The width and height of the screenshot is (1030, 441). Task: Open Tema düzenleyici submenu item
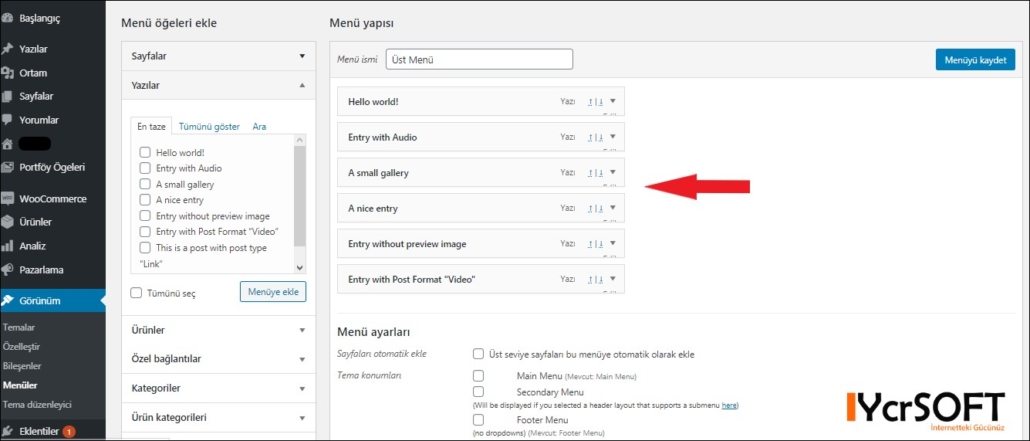[37, 404]
